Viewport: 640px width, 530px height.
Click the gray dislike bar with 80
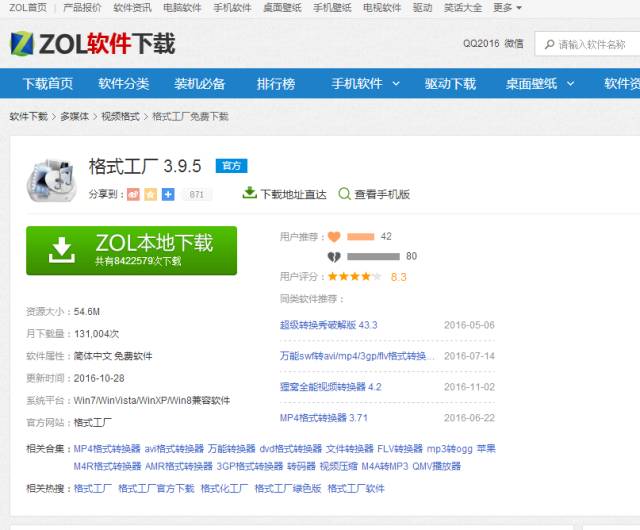click(373, 256)
